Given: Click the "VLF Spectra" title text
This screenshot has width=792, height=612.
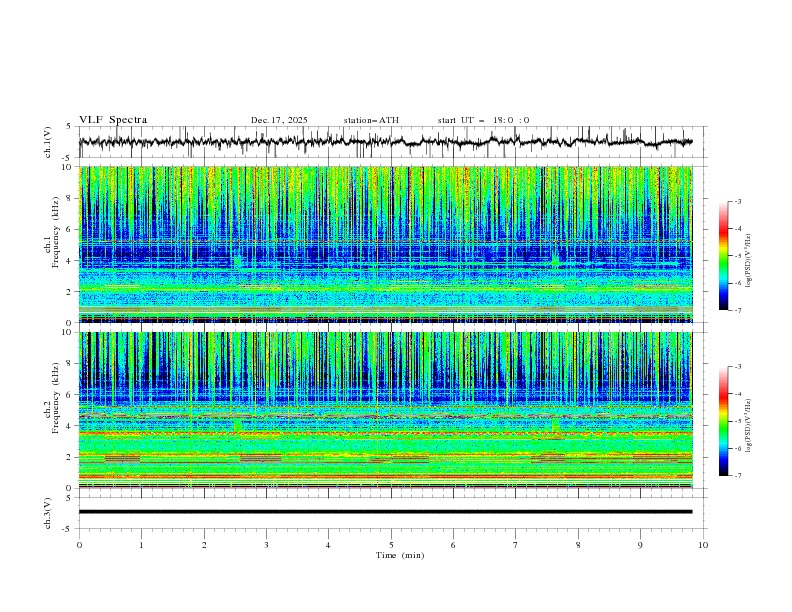Looking at the screenshot, I should [x=113, y=120].
